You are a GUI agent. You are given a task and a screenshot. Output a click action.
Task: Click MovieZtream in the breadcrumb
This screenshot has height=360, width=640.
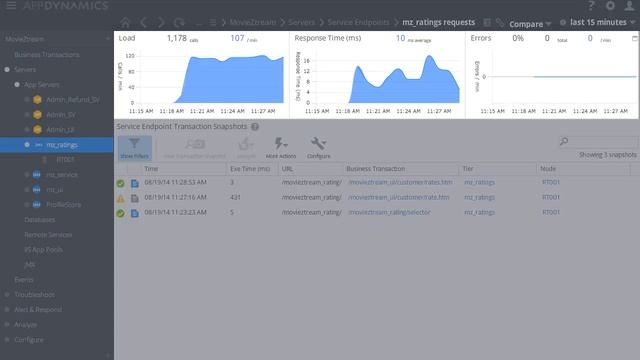pos(252,22)
